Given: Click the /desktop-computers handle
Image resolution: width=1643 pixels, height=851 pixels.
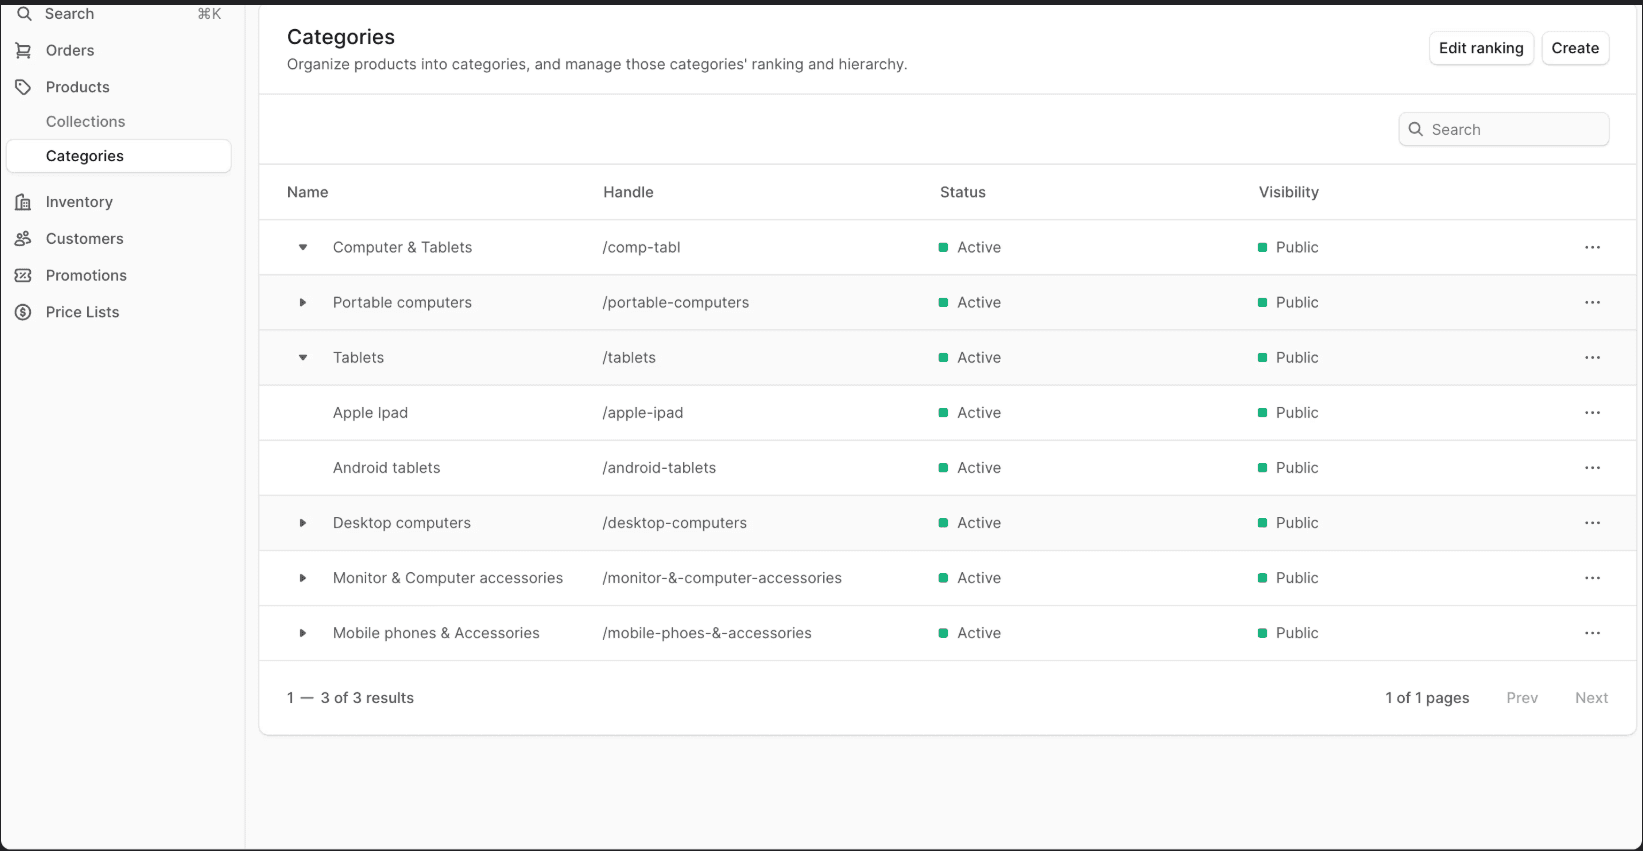Looking at the screenshot, I should 674,523.
